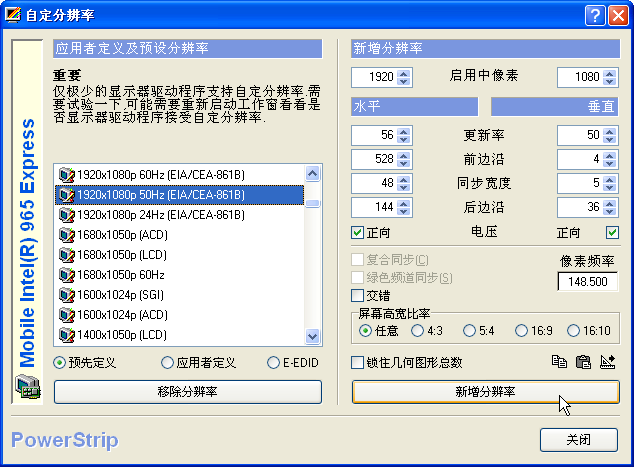Viewport: 634px width, 467px height.
Task: Enable the 交错 interlaced checkbox
Action: tap(359, 295)
